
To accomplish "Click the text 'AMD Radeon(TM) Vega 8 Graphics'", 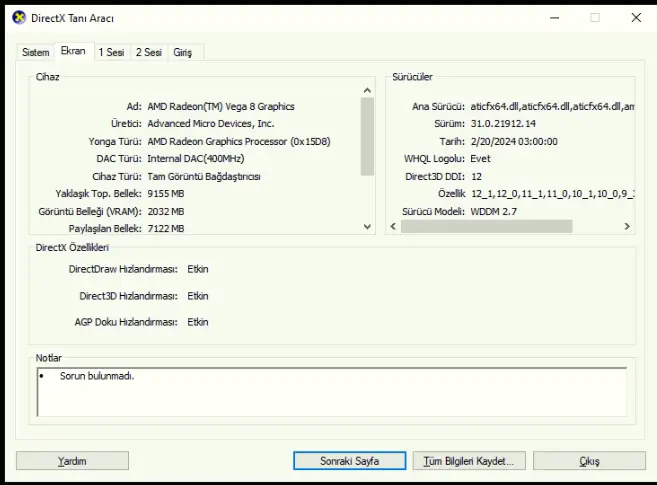I will (x=221, y=106).
